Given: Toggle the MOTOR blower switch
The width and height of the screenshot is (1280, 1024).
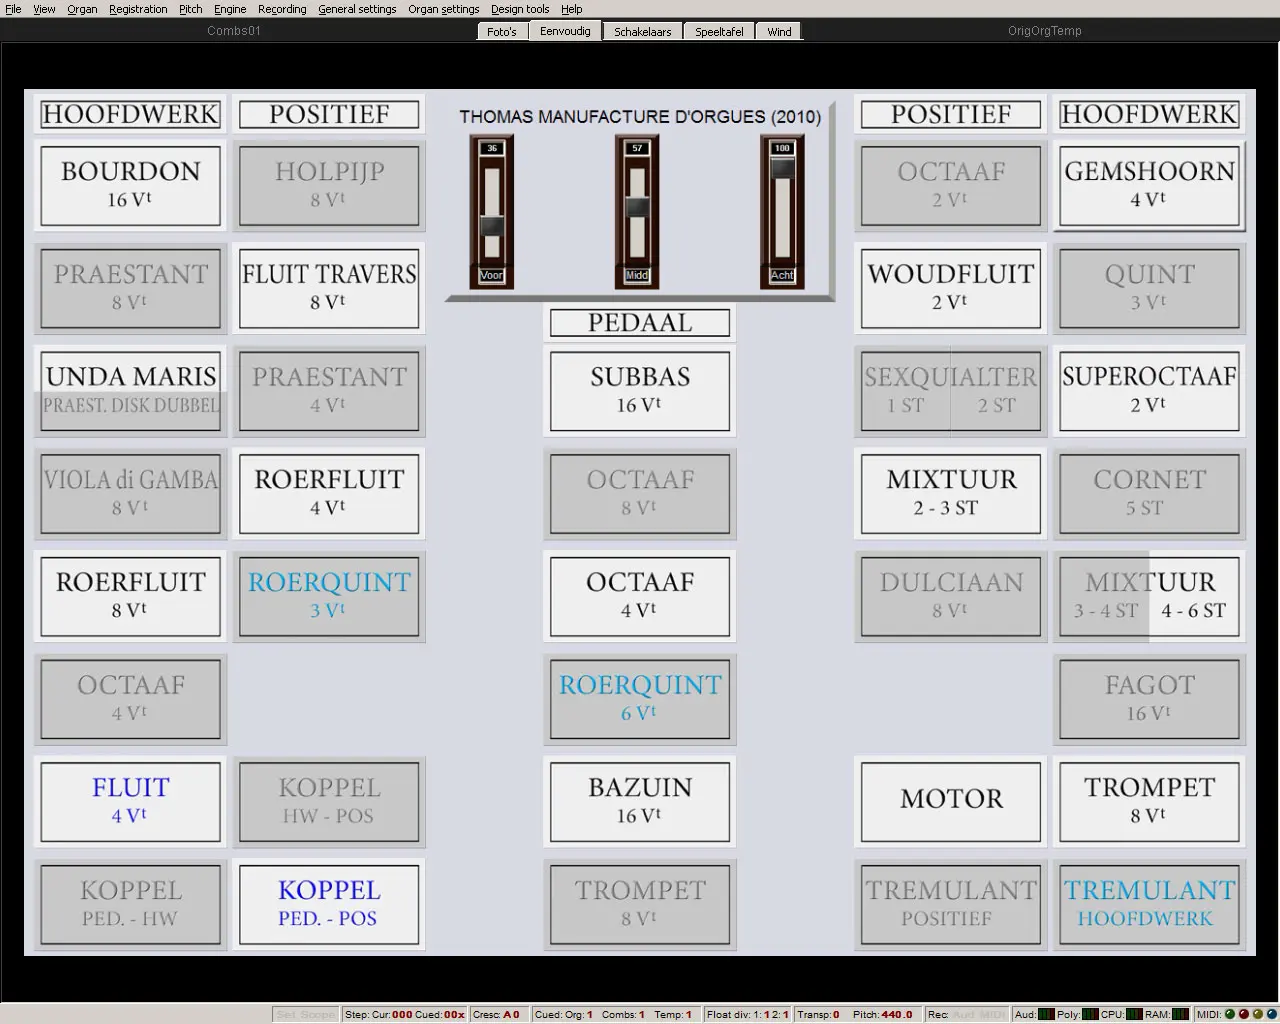Looking at the screenshot, I should 951,800.
